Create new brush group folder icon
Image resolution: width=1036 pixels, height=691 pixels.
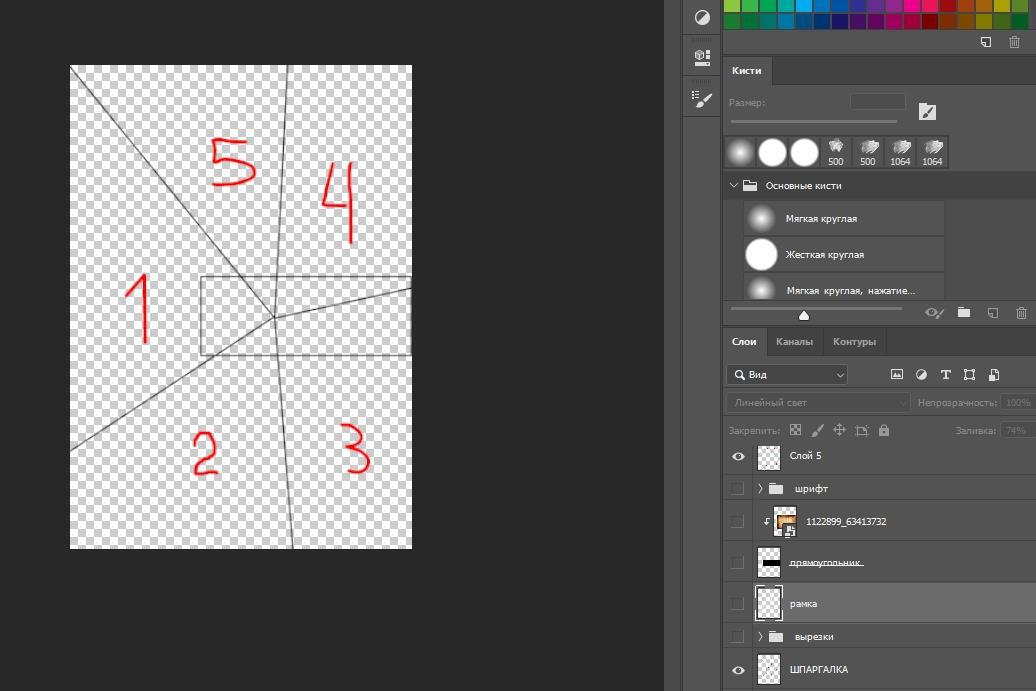964,313
